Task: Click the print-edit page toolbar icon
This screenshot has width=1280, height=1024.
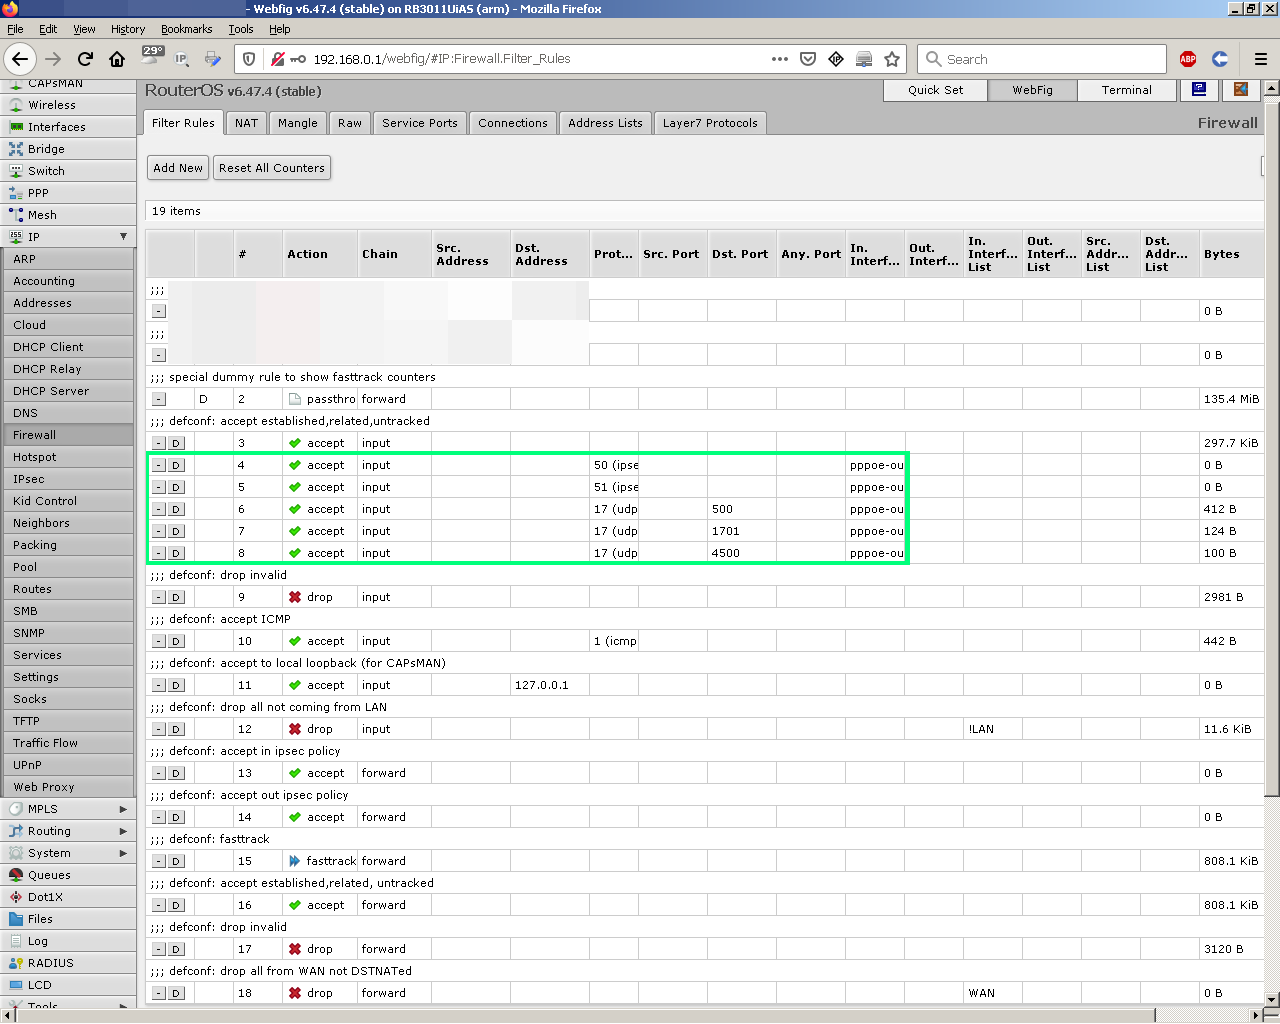Action: tap(212, 58)
